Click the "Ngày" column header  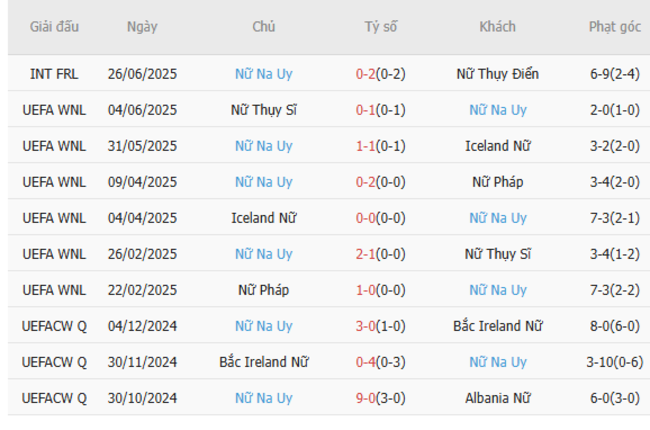tap(142, 27)
